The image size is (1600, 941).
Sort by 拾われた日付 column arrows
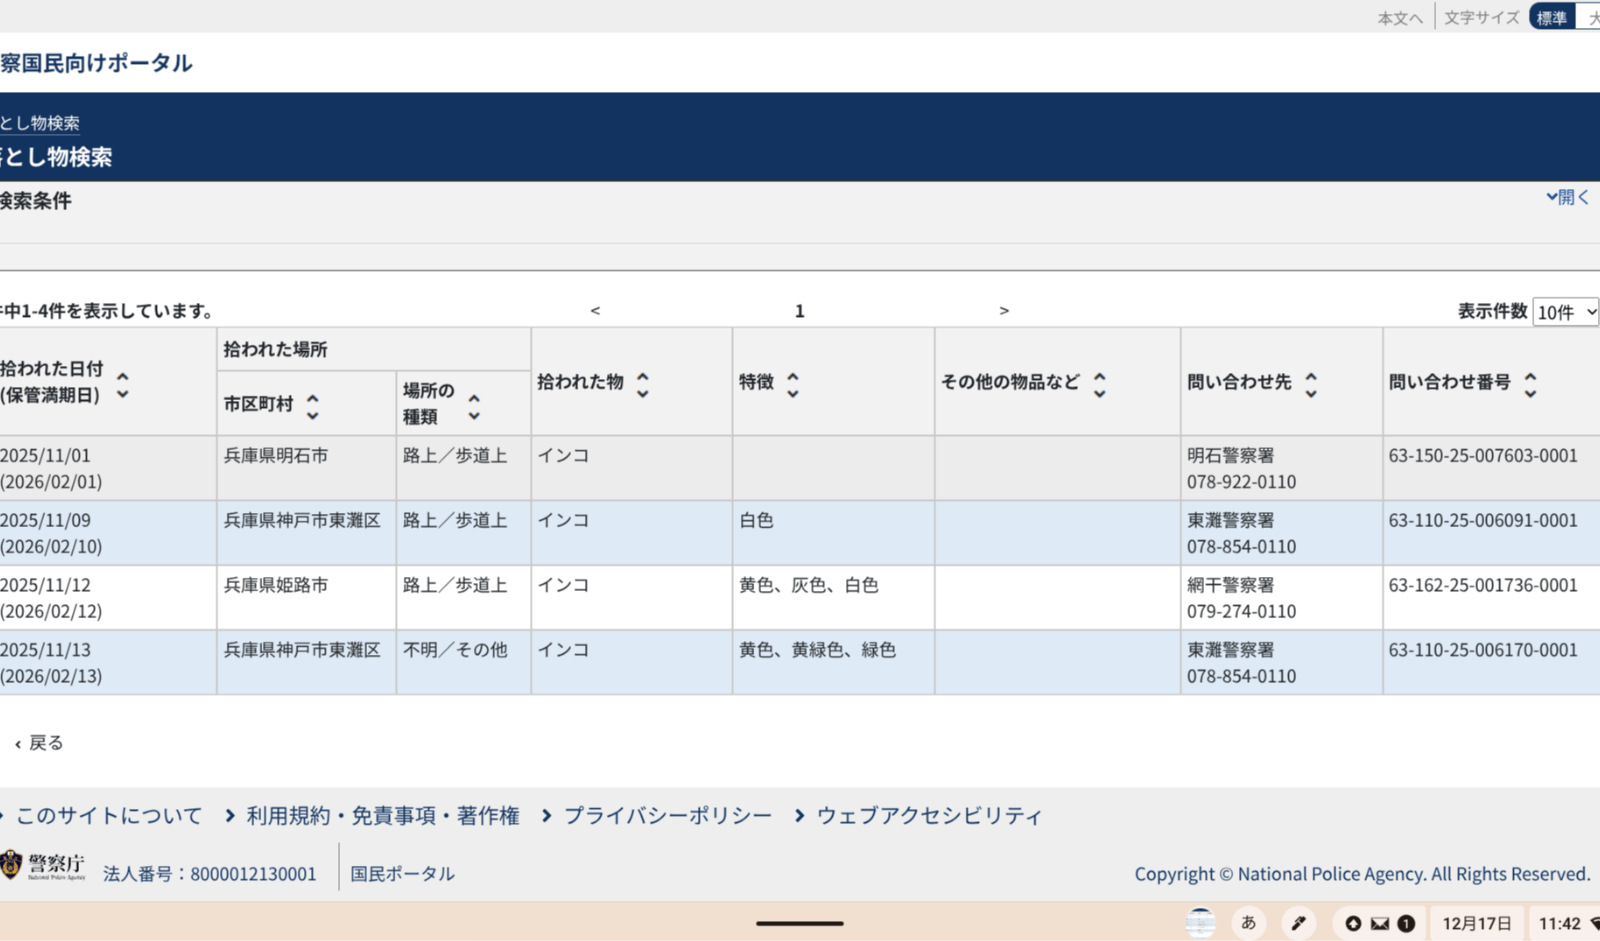[123, 385]
